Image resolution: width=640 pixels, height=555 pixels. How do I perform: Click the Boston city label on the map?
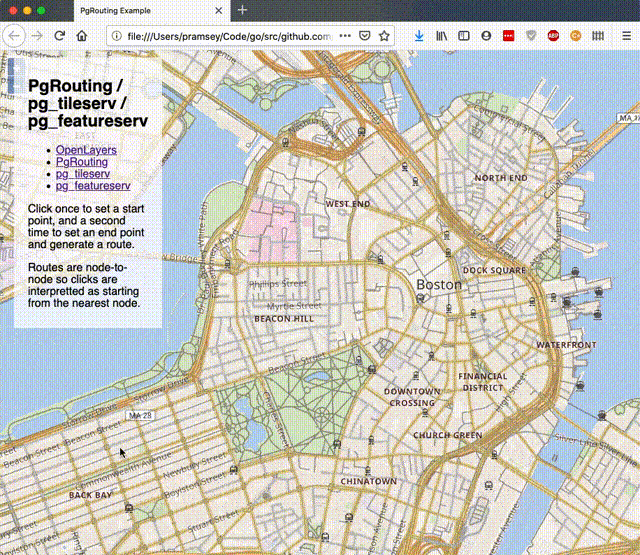point(439,285)
